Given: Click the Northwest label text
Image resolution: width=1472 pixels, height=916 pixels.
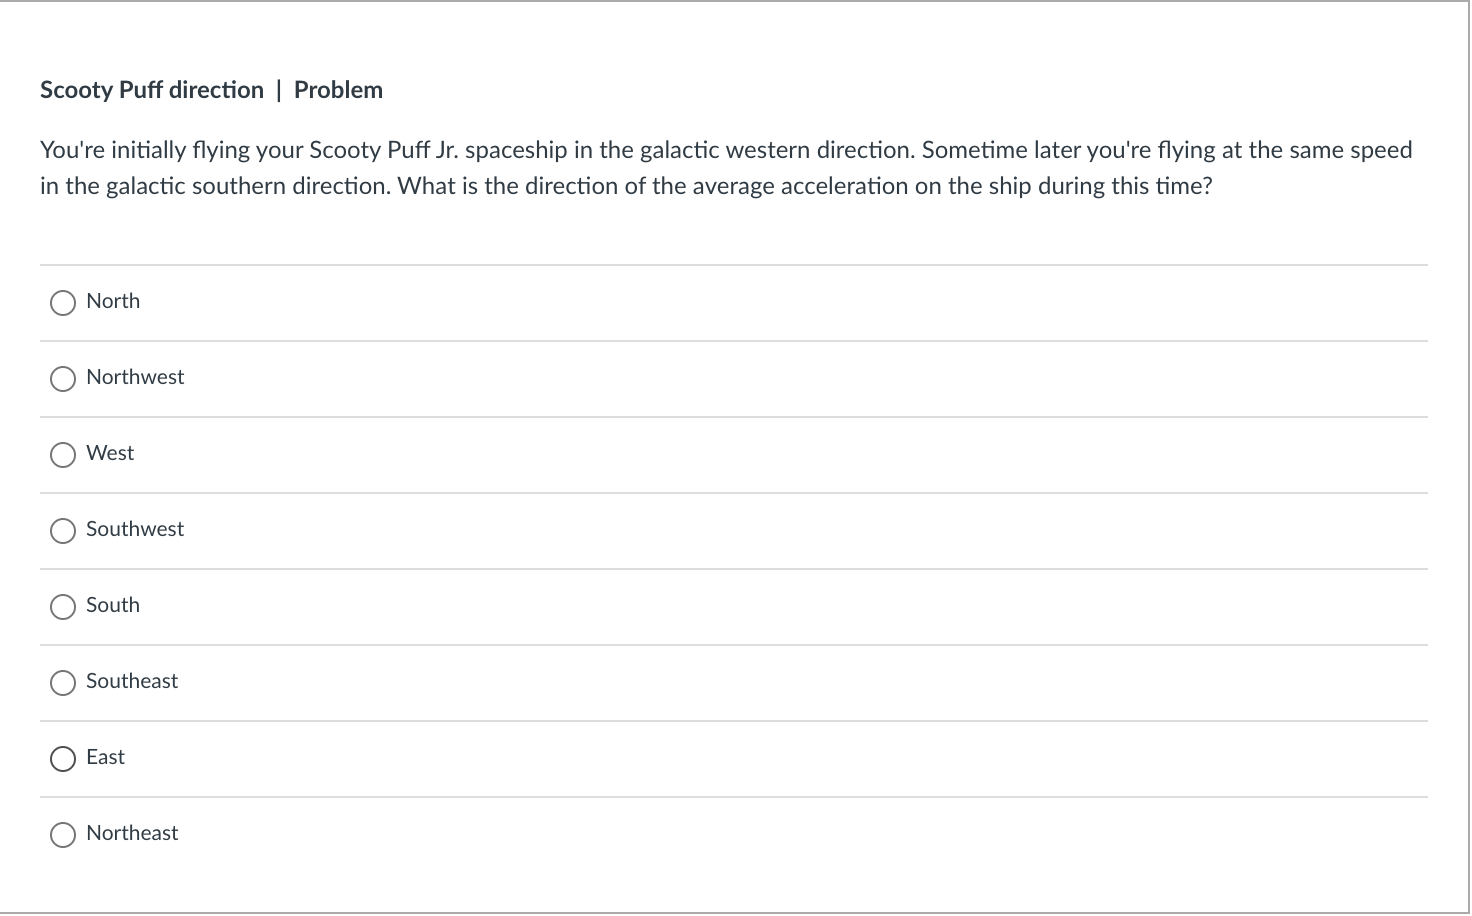Looking at the screenshot, I should (x=134, y=377).
